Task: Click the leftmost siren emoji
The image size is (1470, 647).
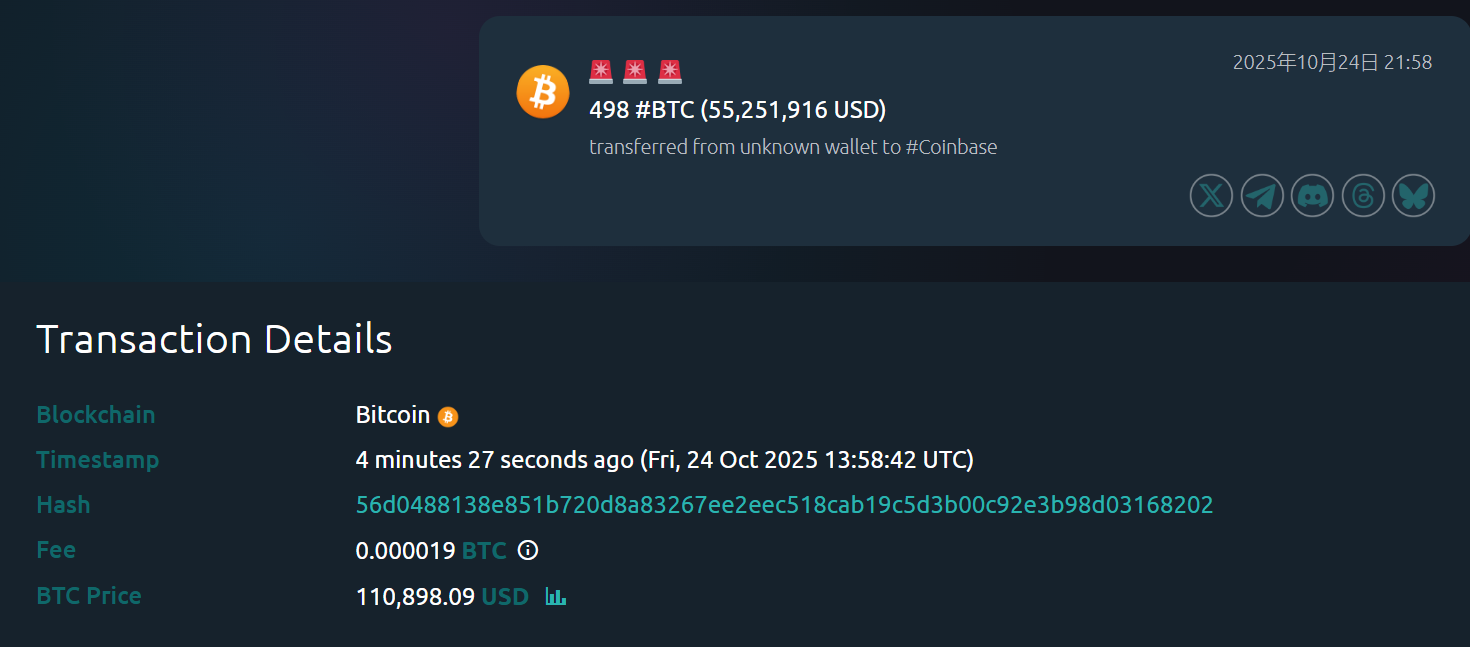Action: pos(601,71)
